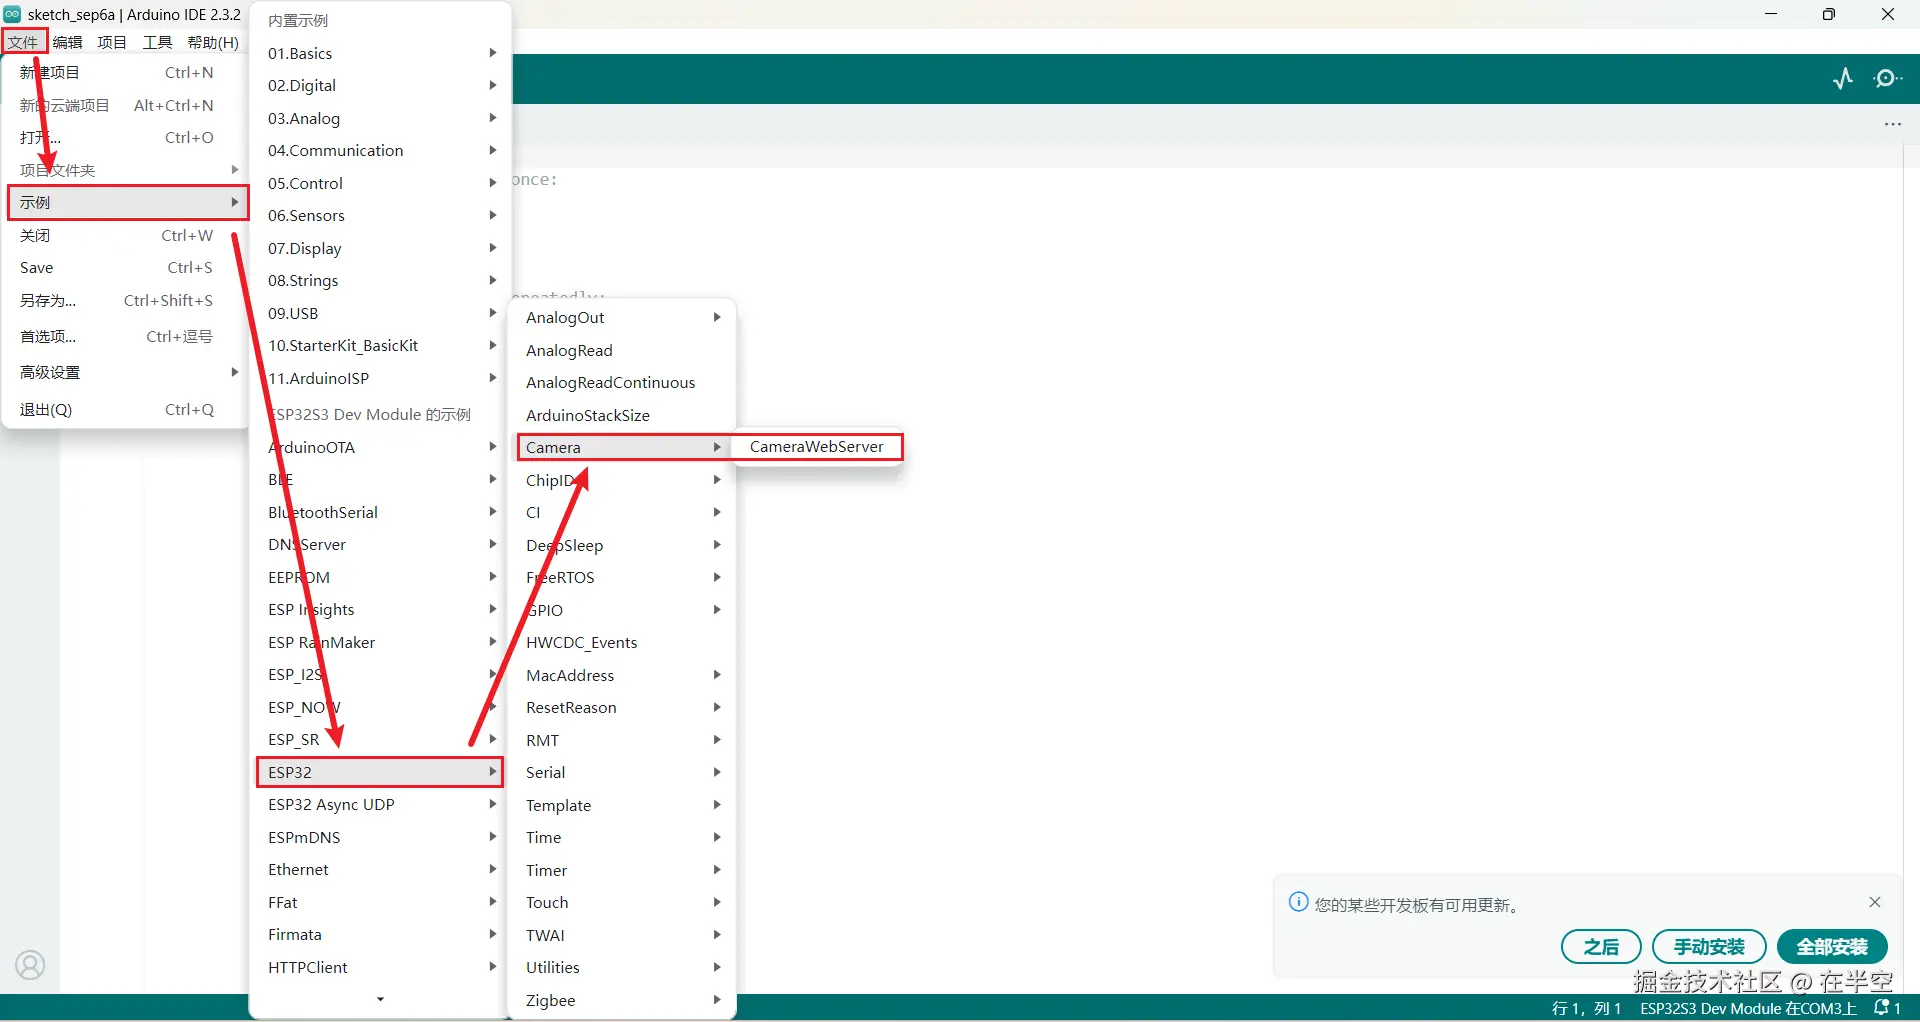Dismiss the board update notification
This screenshot has height=1022, width=1920.
click(x=1875, y=901)
